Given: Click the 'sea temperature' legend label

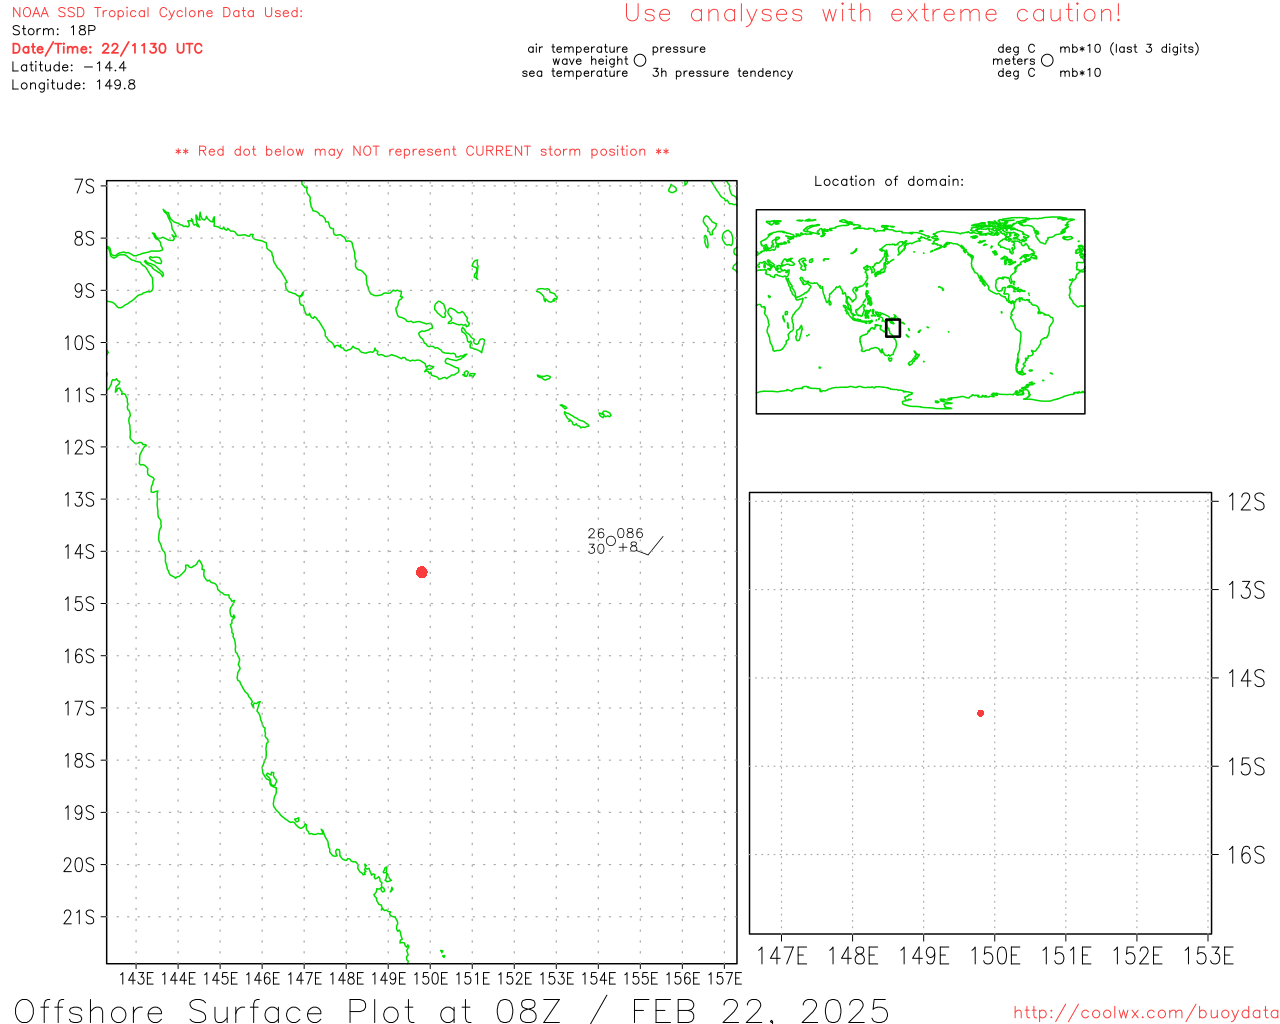Looking at the screenshot, I should (x=575, y=73).
